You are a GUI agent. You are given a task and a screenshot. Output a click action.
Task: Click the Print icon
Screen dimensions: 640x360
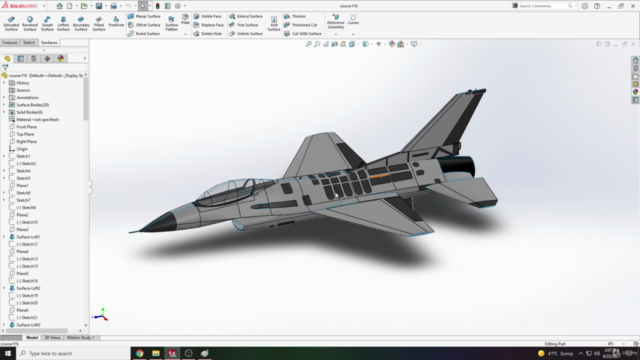[x=113, y=6]
